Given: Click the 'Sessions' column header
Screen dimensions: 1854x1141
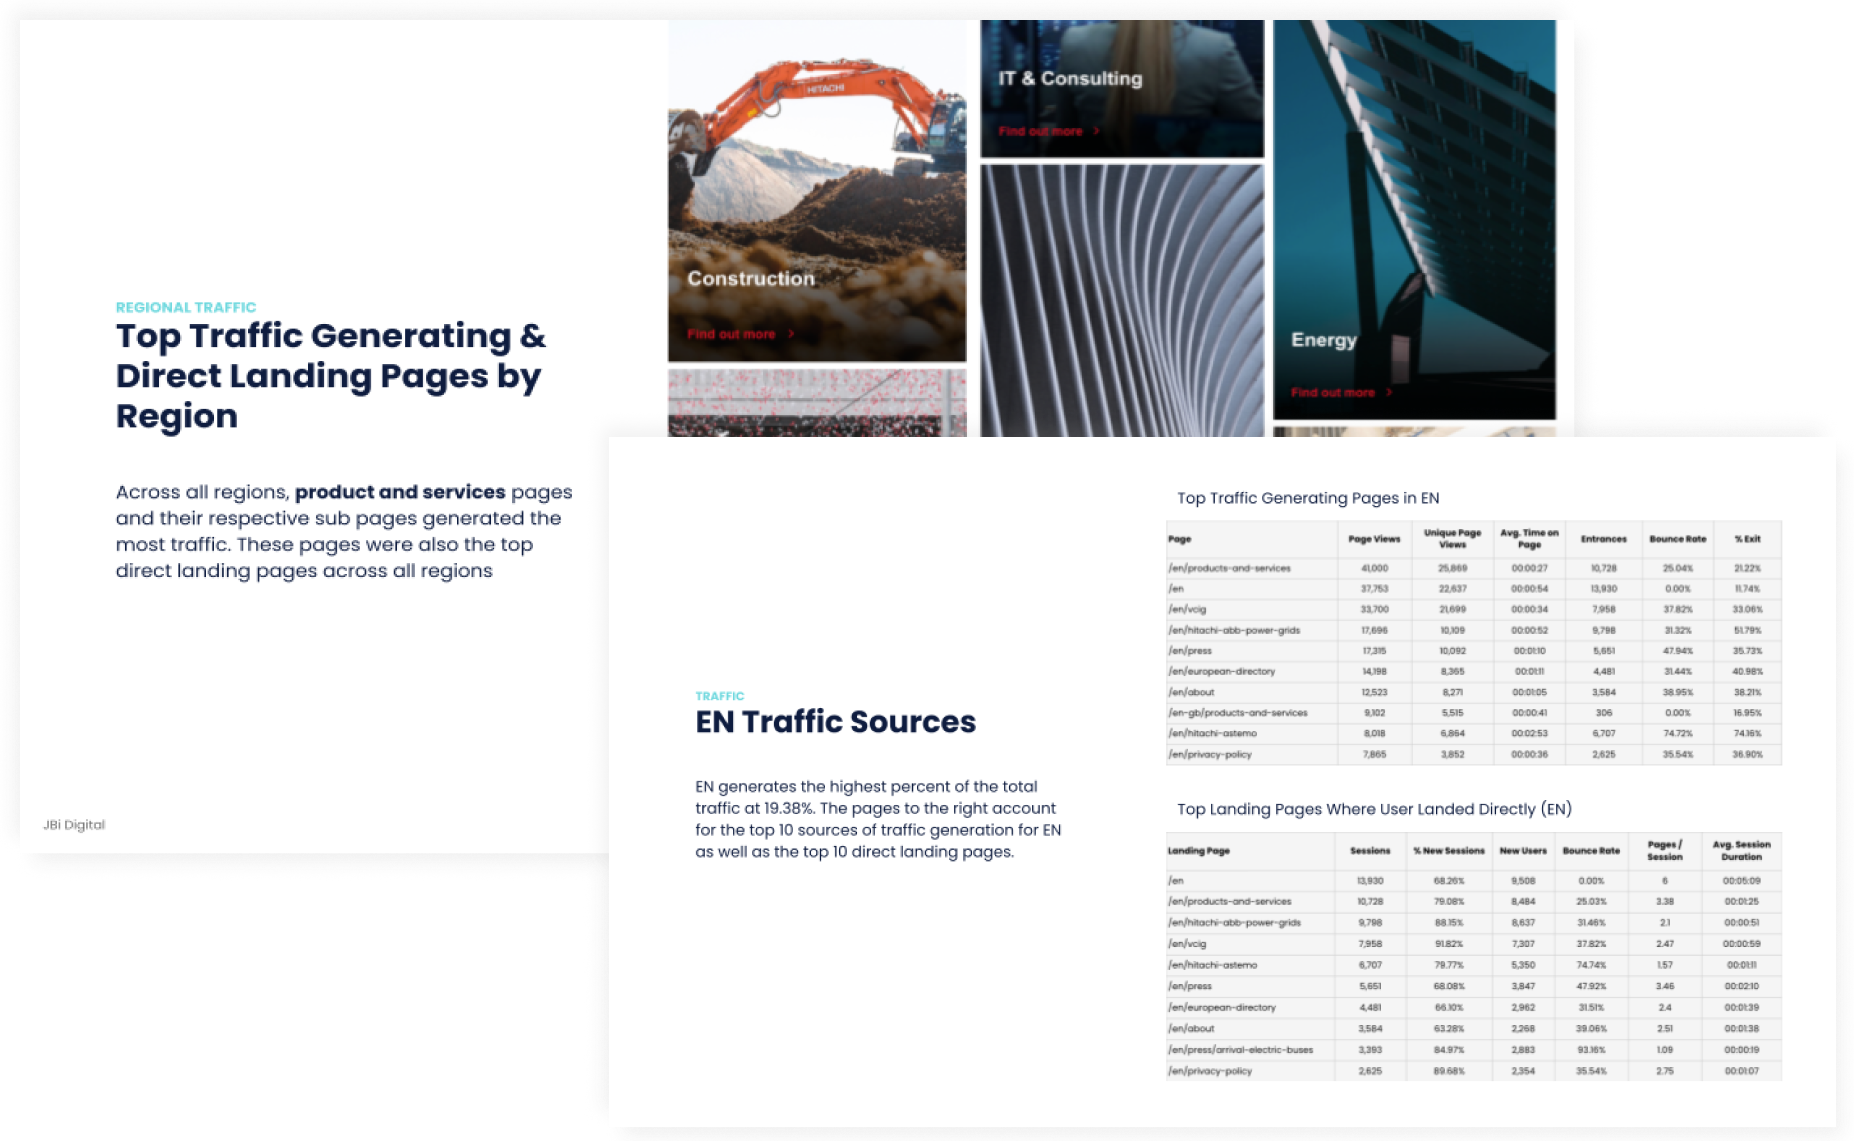Looking at the screenshot, I should point(1369,851).
